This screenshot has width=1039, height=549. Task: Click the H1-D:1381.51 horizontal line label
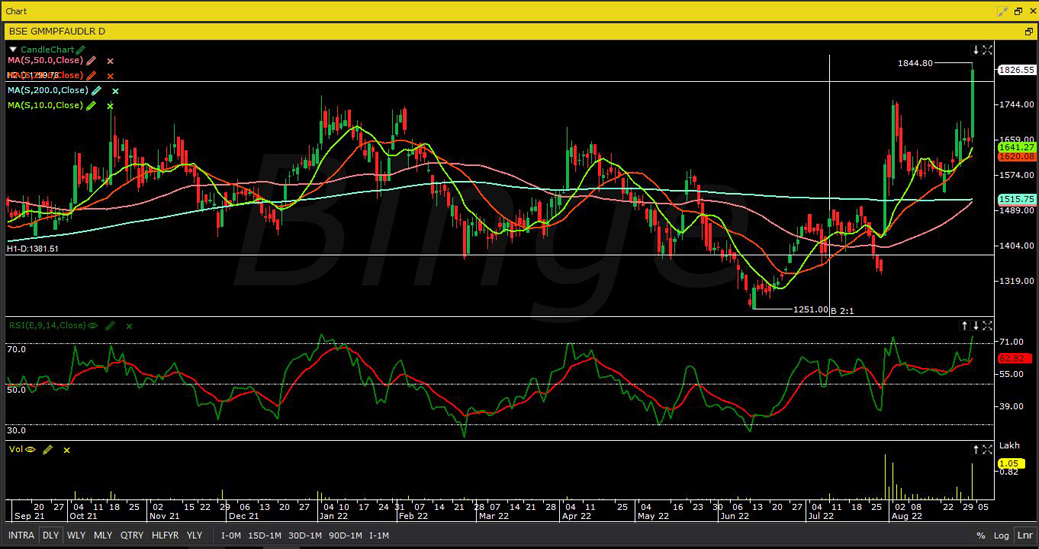(x=32, y=248)
